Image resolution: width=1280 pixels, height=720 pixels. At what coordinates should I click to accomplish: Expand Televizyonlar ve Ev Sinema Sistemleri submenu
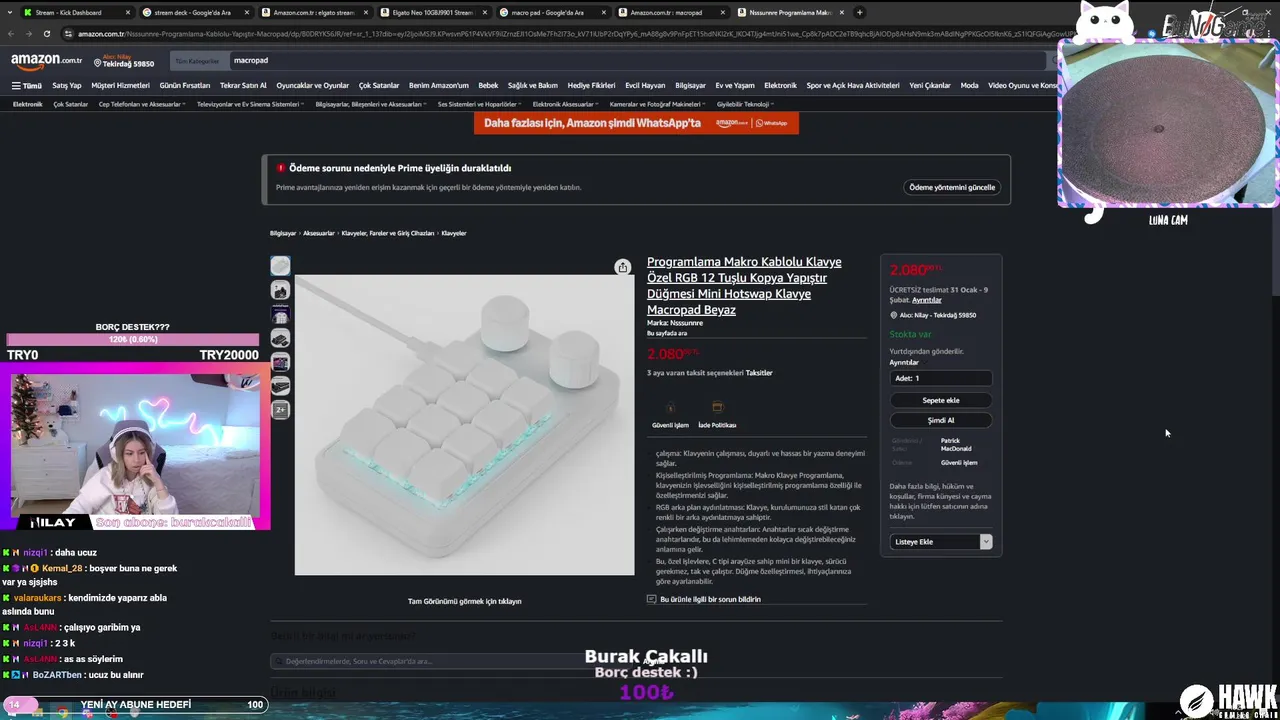tap(249, 104)
